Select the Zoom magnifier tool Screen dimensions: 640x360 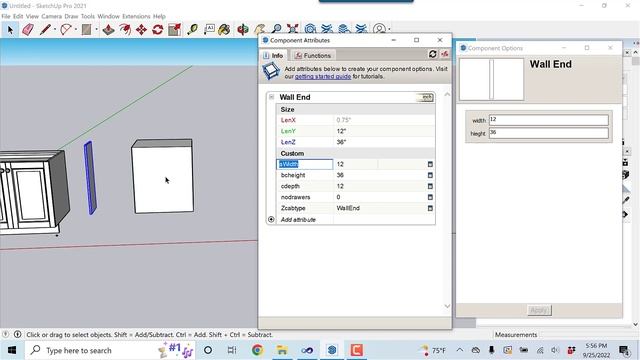(276, 29)
